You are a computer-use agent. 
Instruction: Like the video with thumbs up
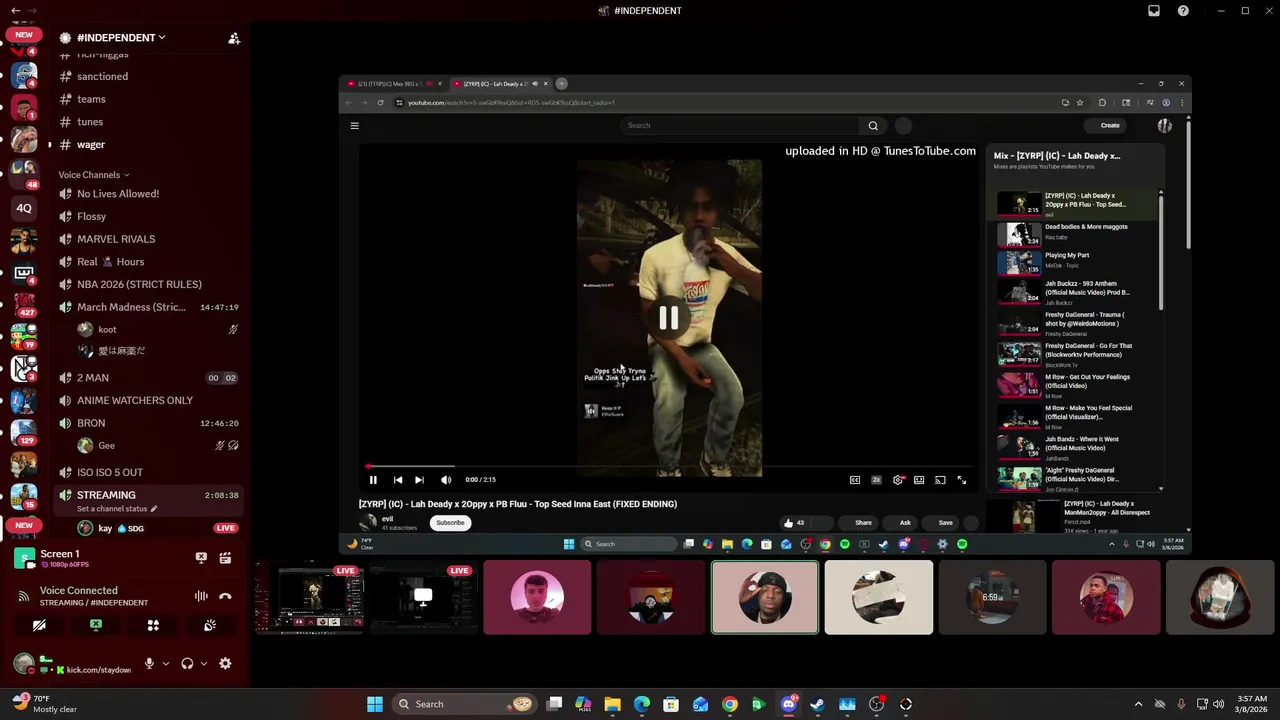click(x=788, y=523)
